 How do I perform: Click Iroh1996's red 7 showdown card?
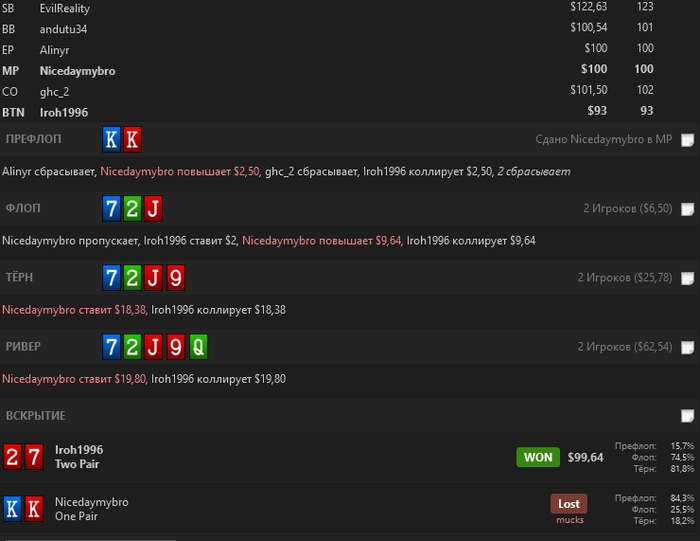[34, 457]
